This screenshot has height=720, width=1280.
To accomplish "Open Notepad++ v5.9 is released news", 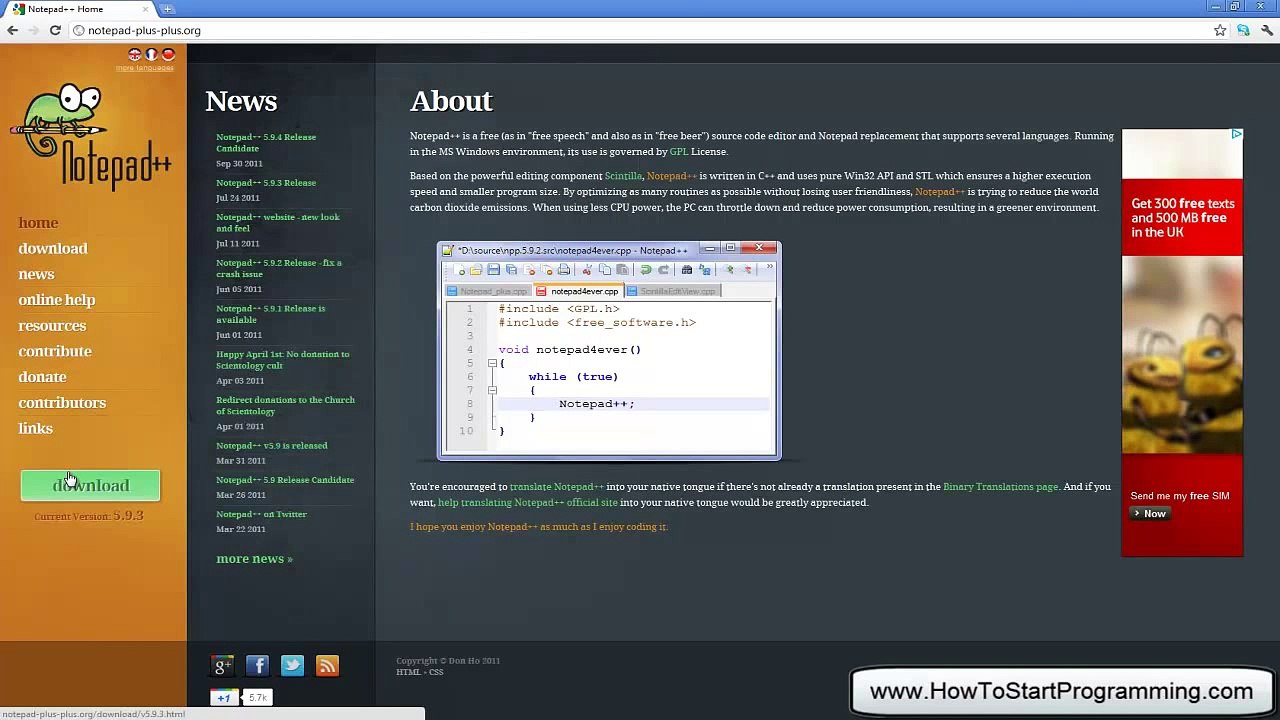I will click(272, 445).
